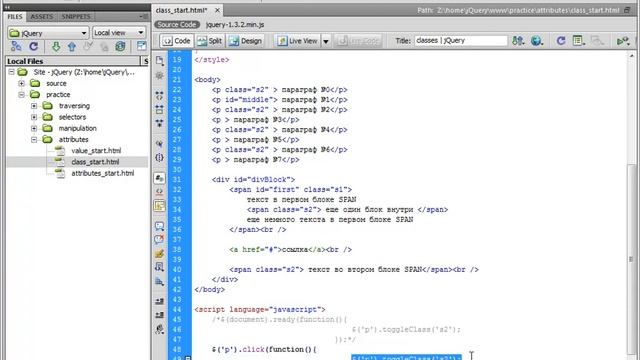Screen dimensions: 640x360
Task: Switch to Design view
Action: click(x=245, y=41)
